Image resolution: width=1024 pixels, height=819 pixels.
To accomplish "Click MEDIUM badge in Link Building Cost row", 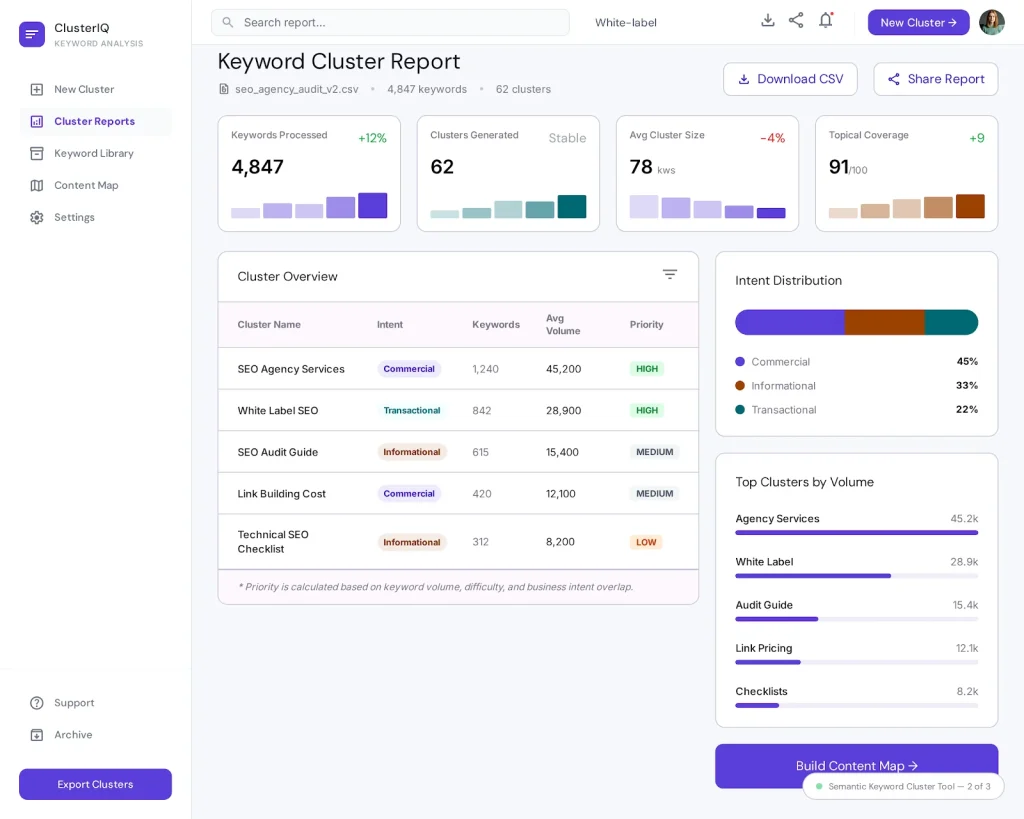I will (x=654, y=494).
